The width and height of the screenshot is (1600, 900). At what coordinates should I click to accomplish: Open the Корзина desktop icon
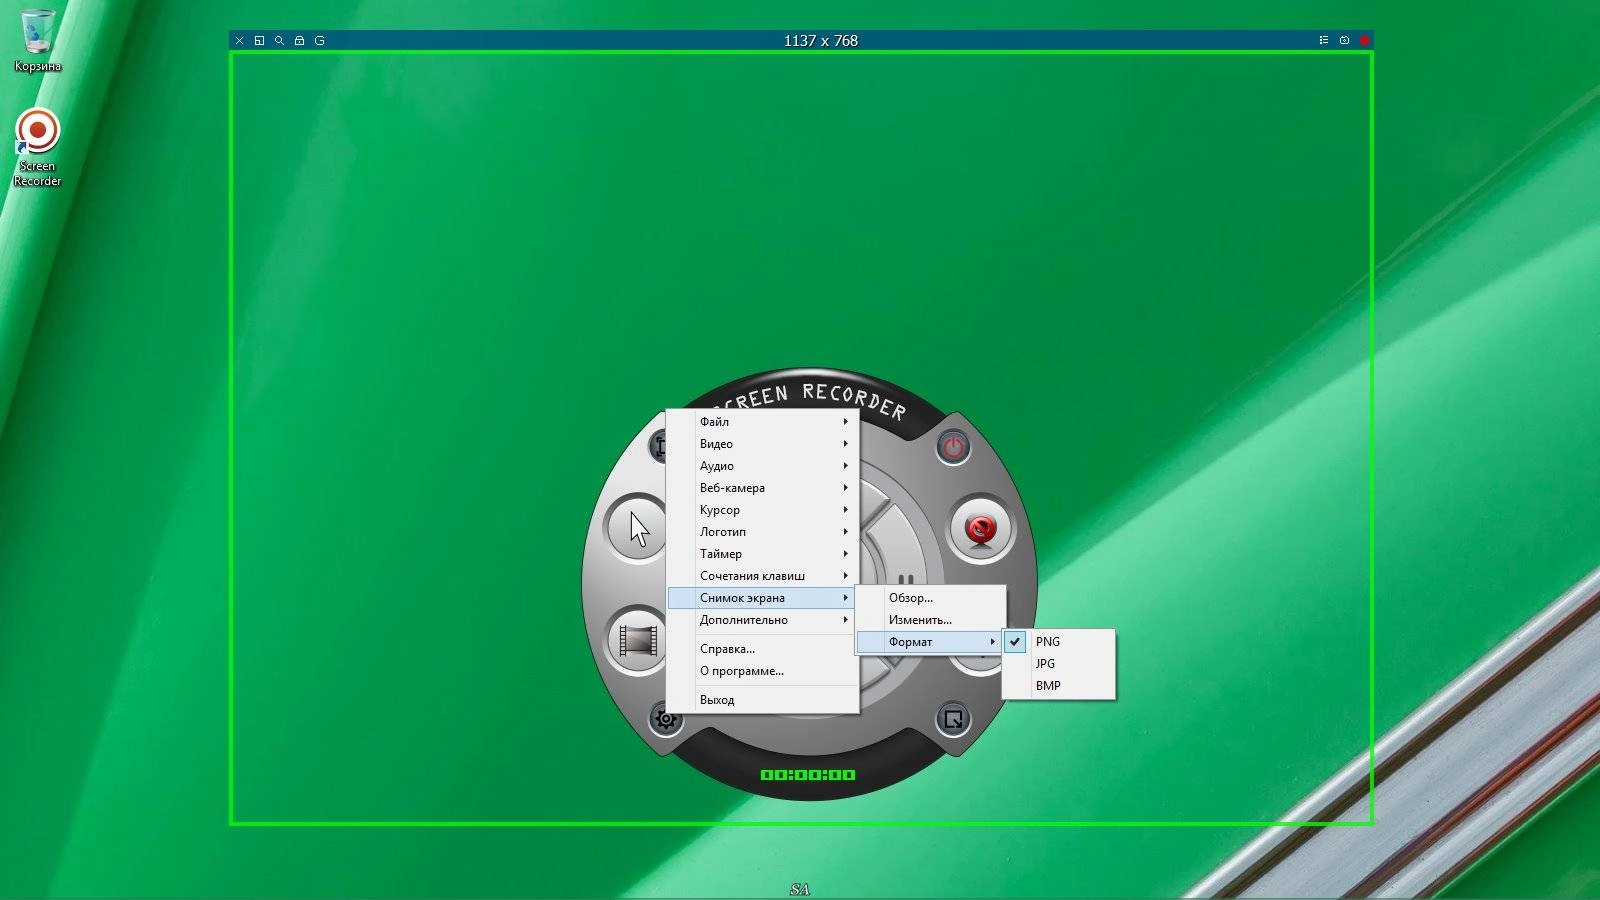(x=37, y=41)
